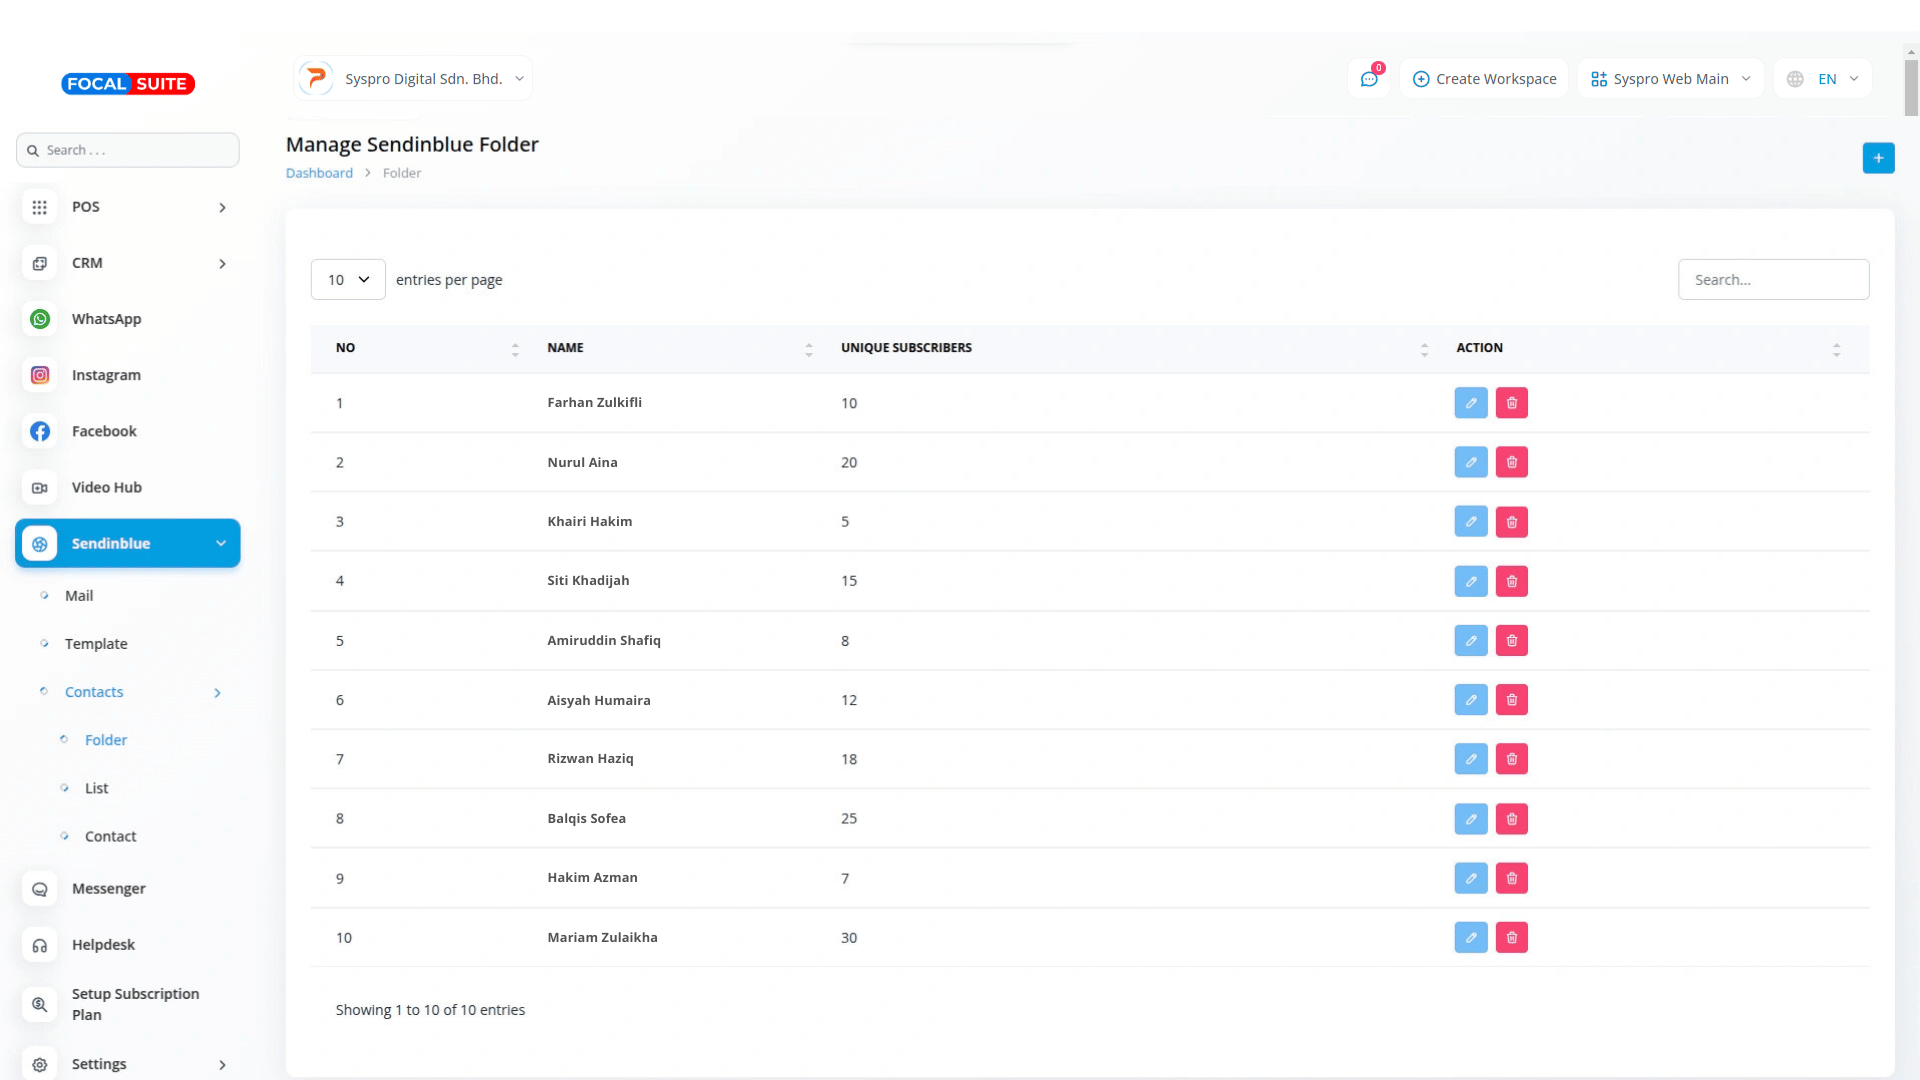1920x1080 pixels.
Task: Open the entries per page dropdown
Action: pos(348,280)
